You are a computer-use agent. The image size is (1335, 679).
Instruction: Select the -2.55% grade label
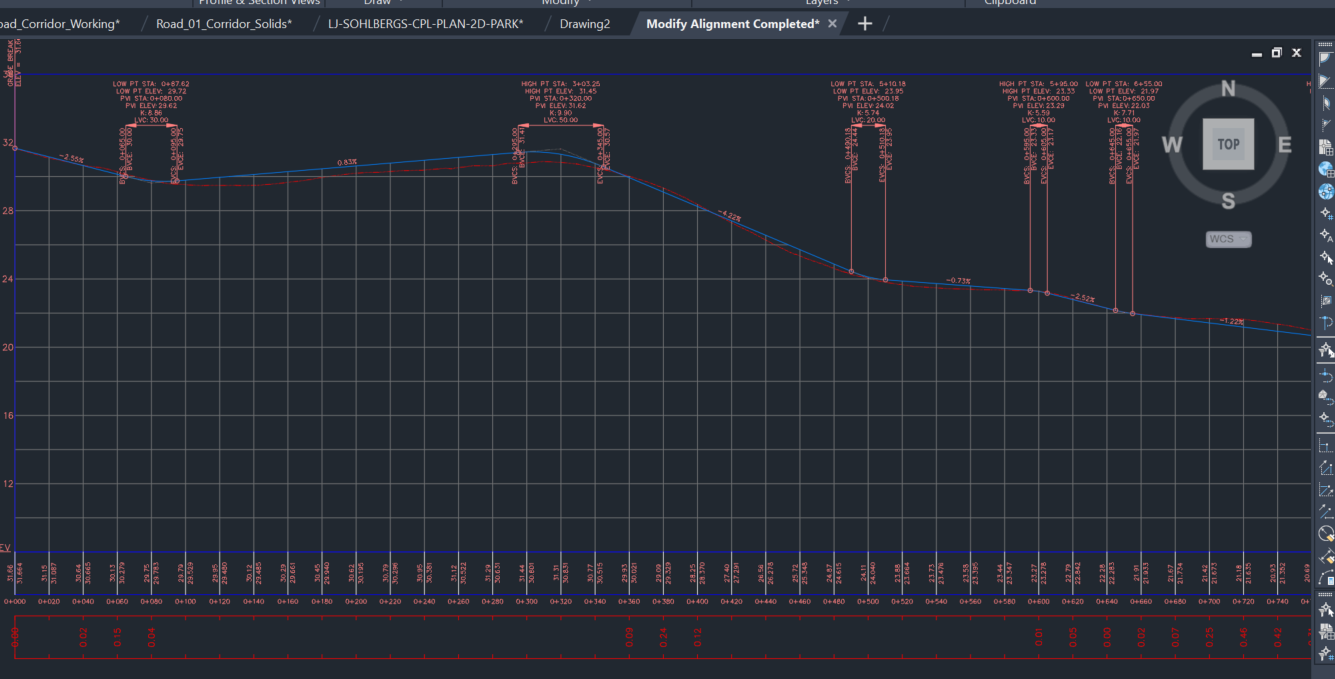point(71,157)
